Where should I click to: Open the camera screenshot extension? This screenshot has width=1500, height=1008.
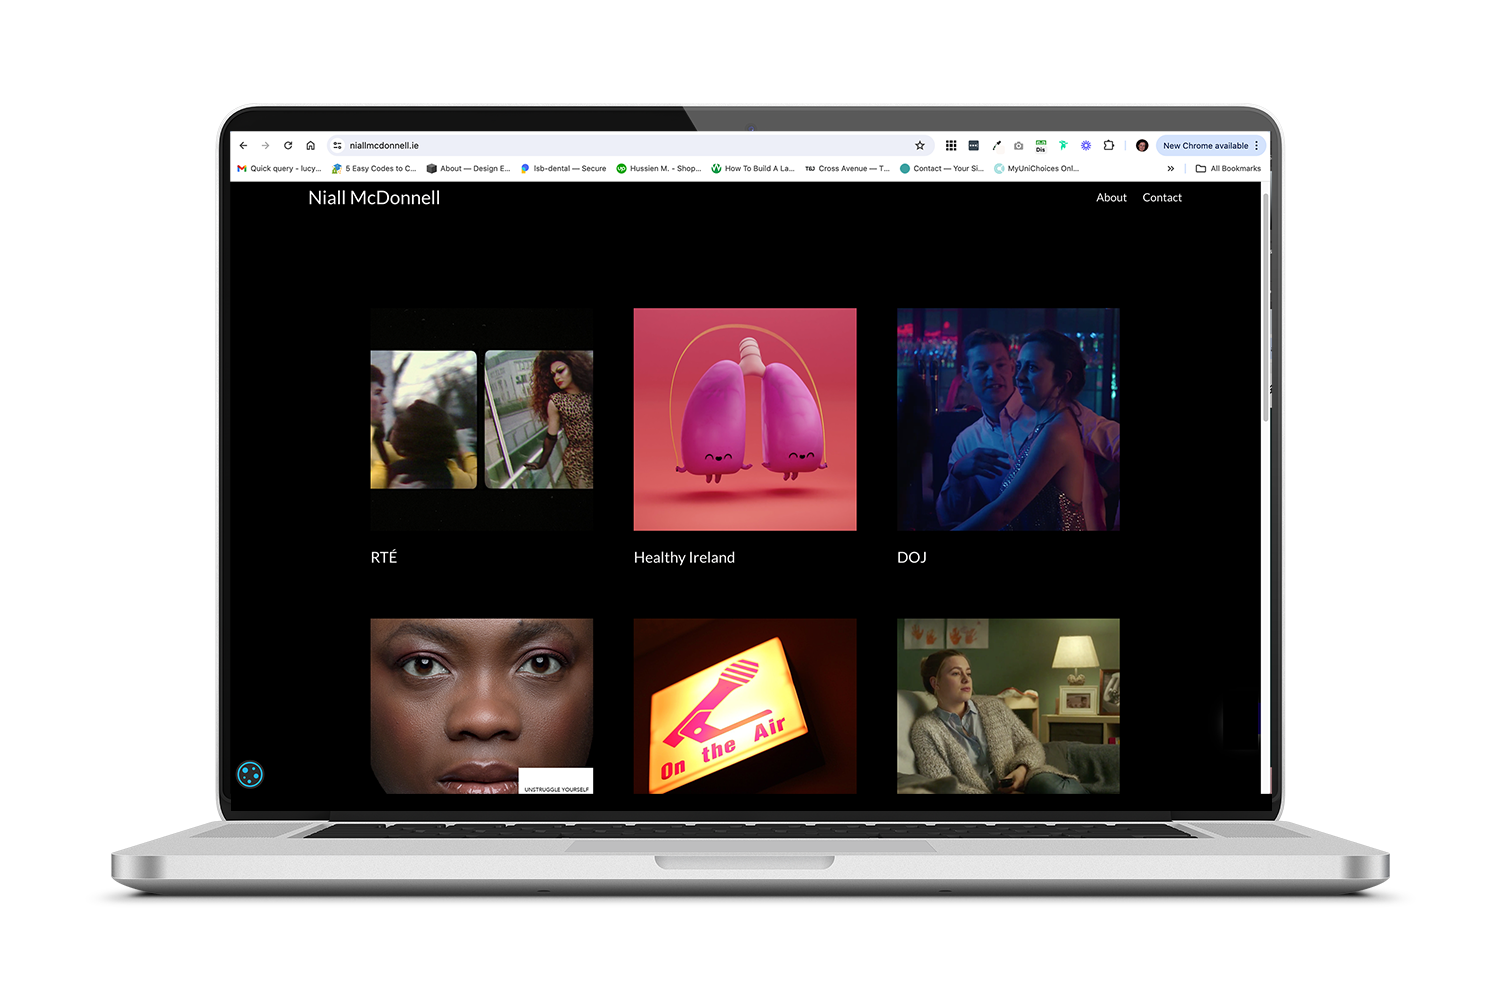pos(1018,145)
